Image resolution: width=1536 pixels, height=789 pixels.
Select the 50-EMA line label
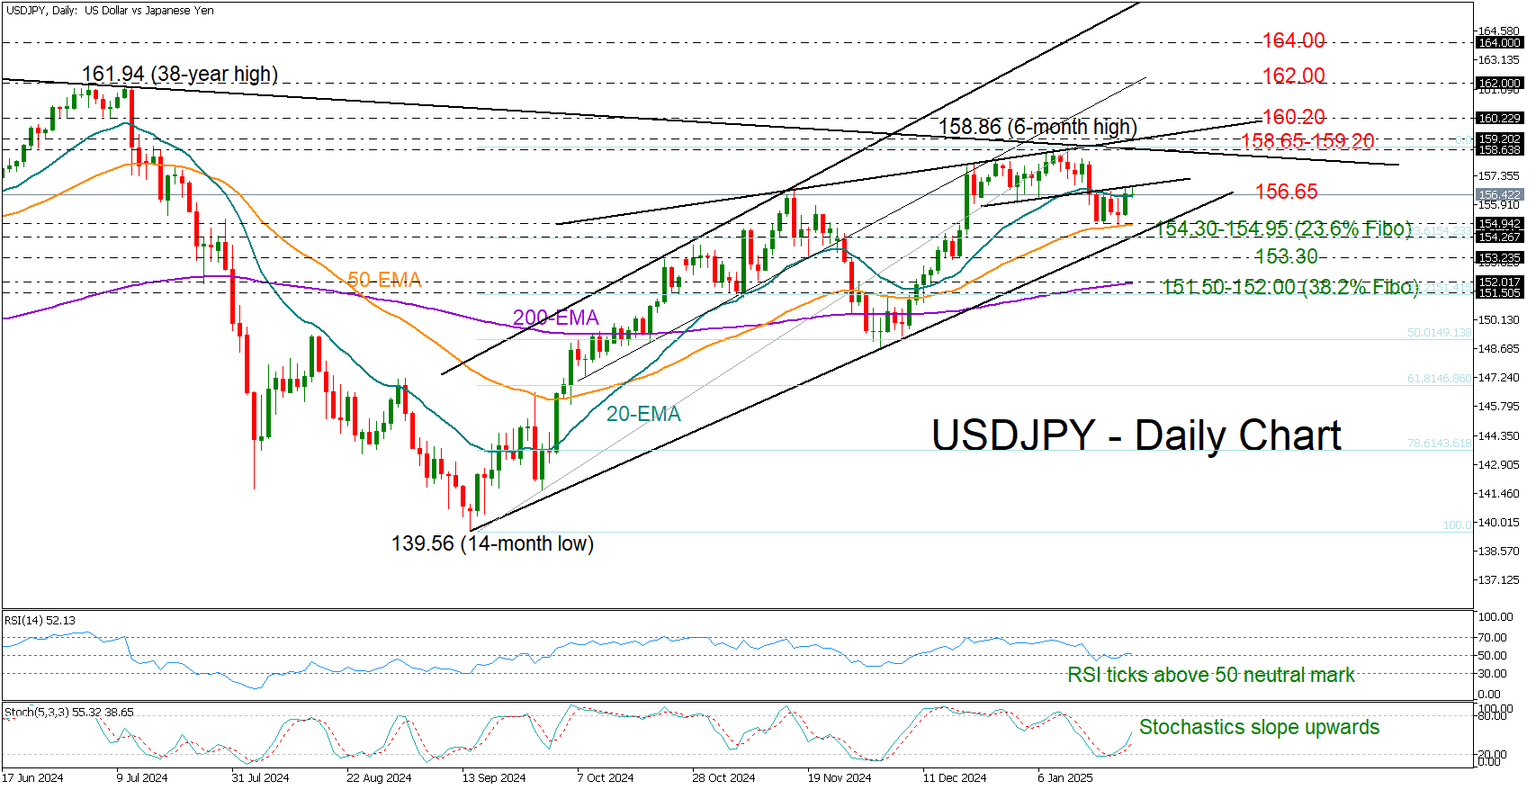385,280
